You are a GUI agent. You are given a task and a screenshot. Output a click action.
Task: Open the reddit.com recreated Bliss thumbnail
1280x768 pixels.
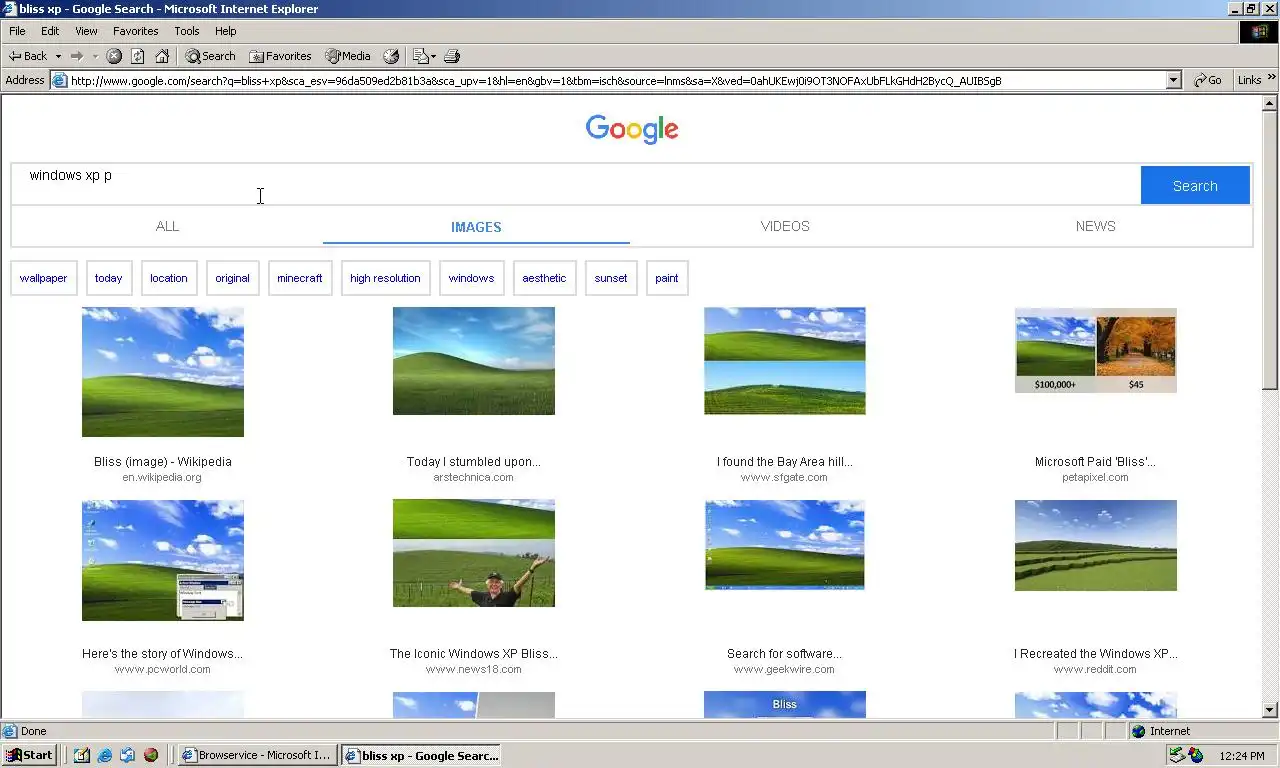1096,545
